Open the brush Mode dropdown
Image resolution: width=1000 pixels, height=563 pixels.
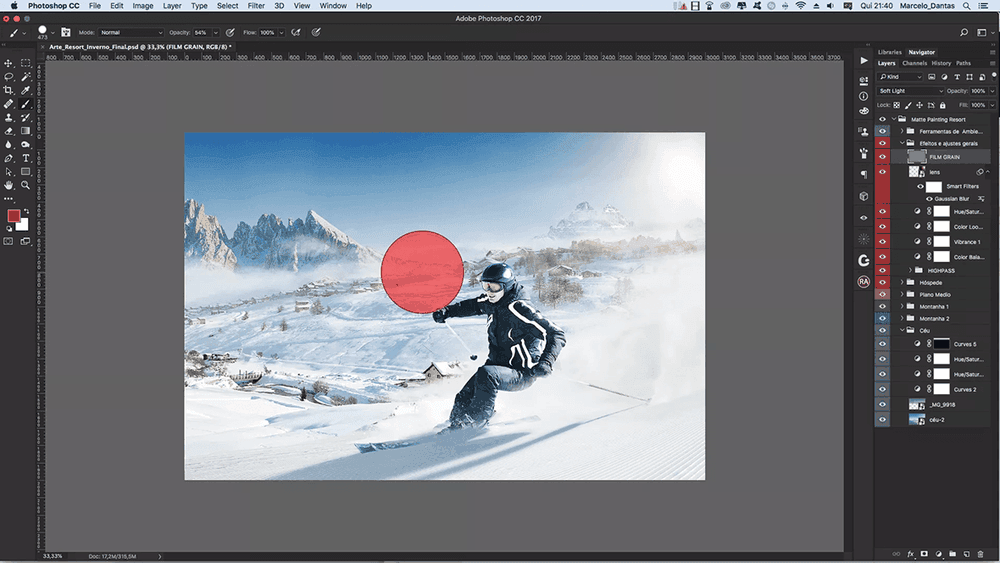coord(130,32)
